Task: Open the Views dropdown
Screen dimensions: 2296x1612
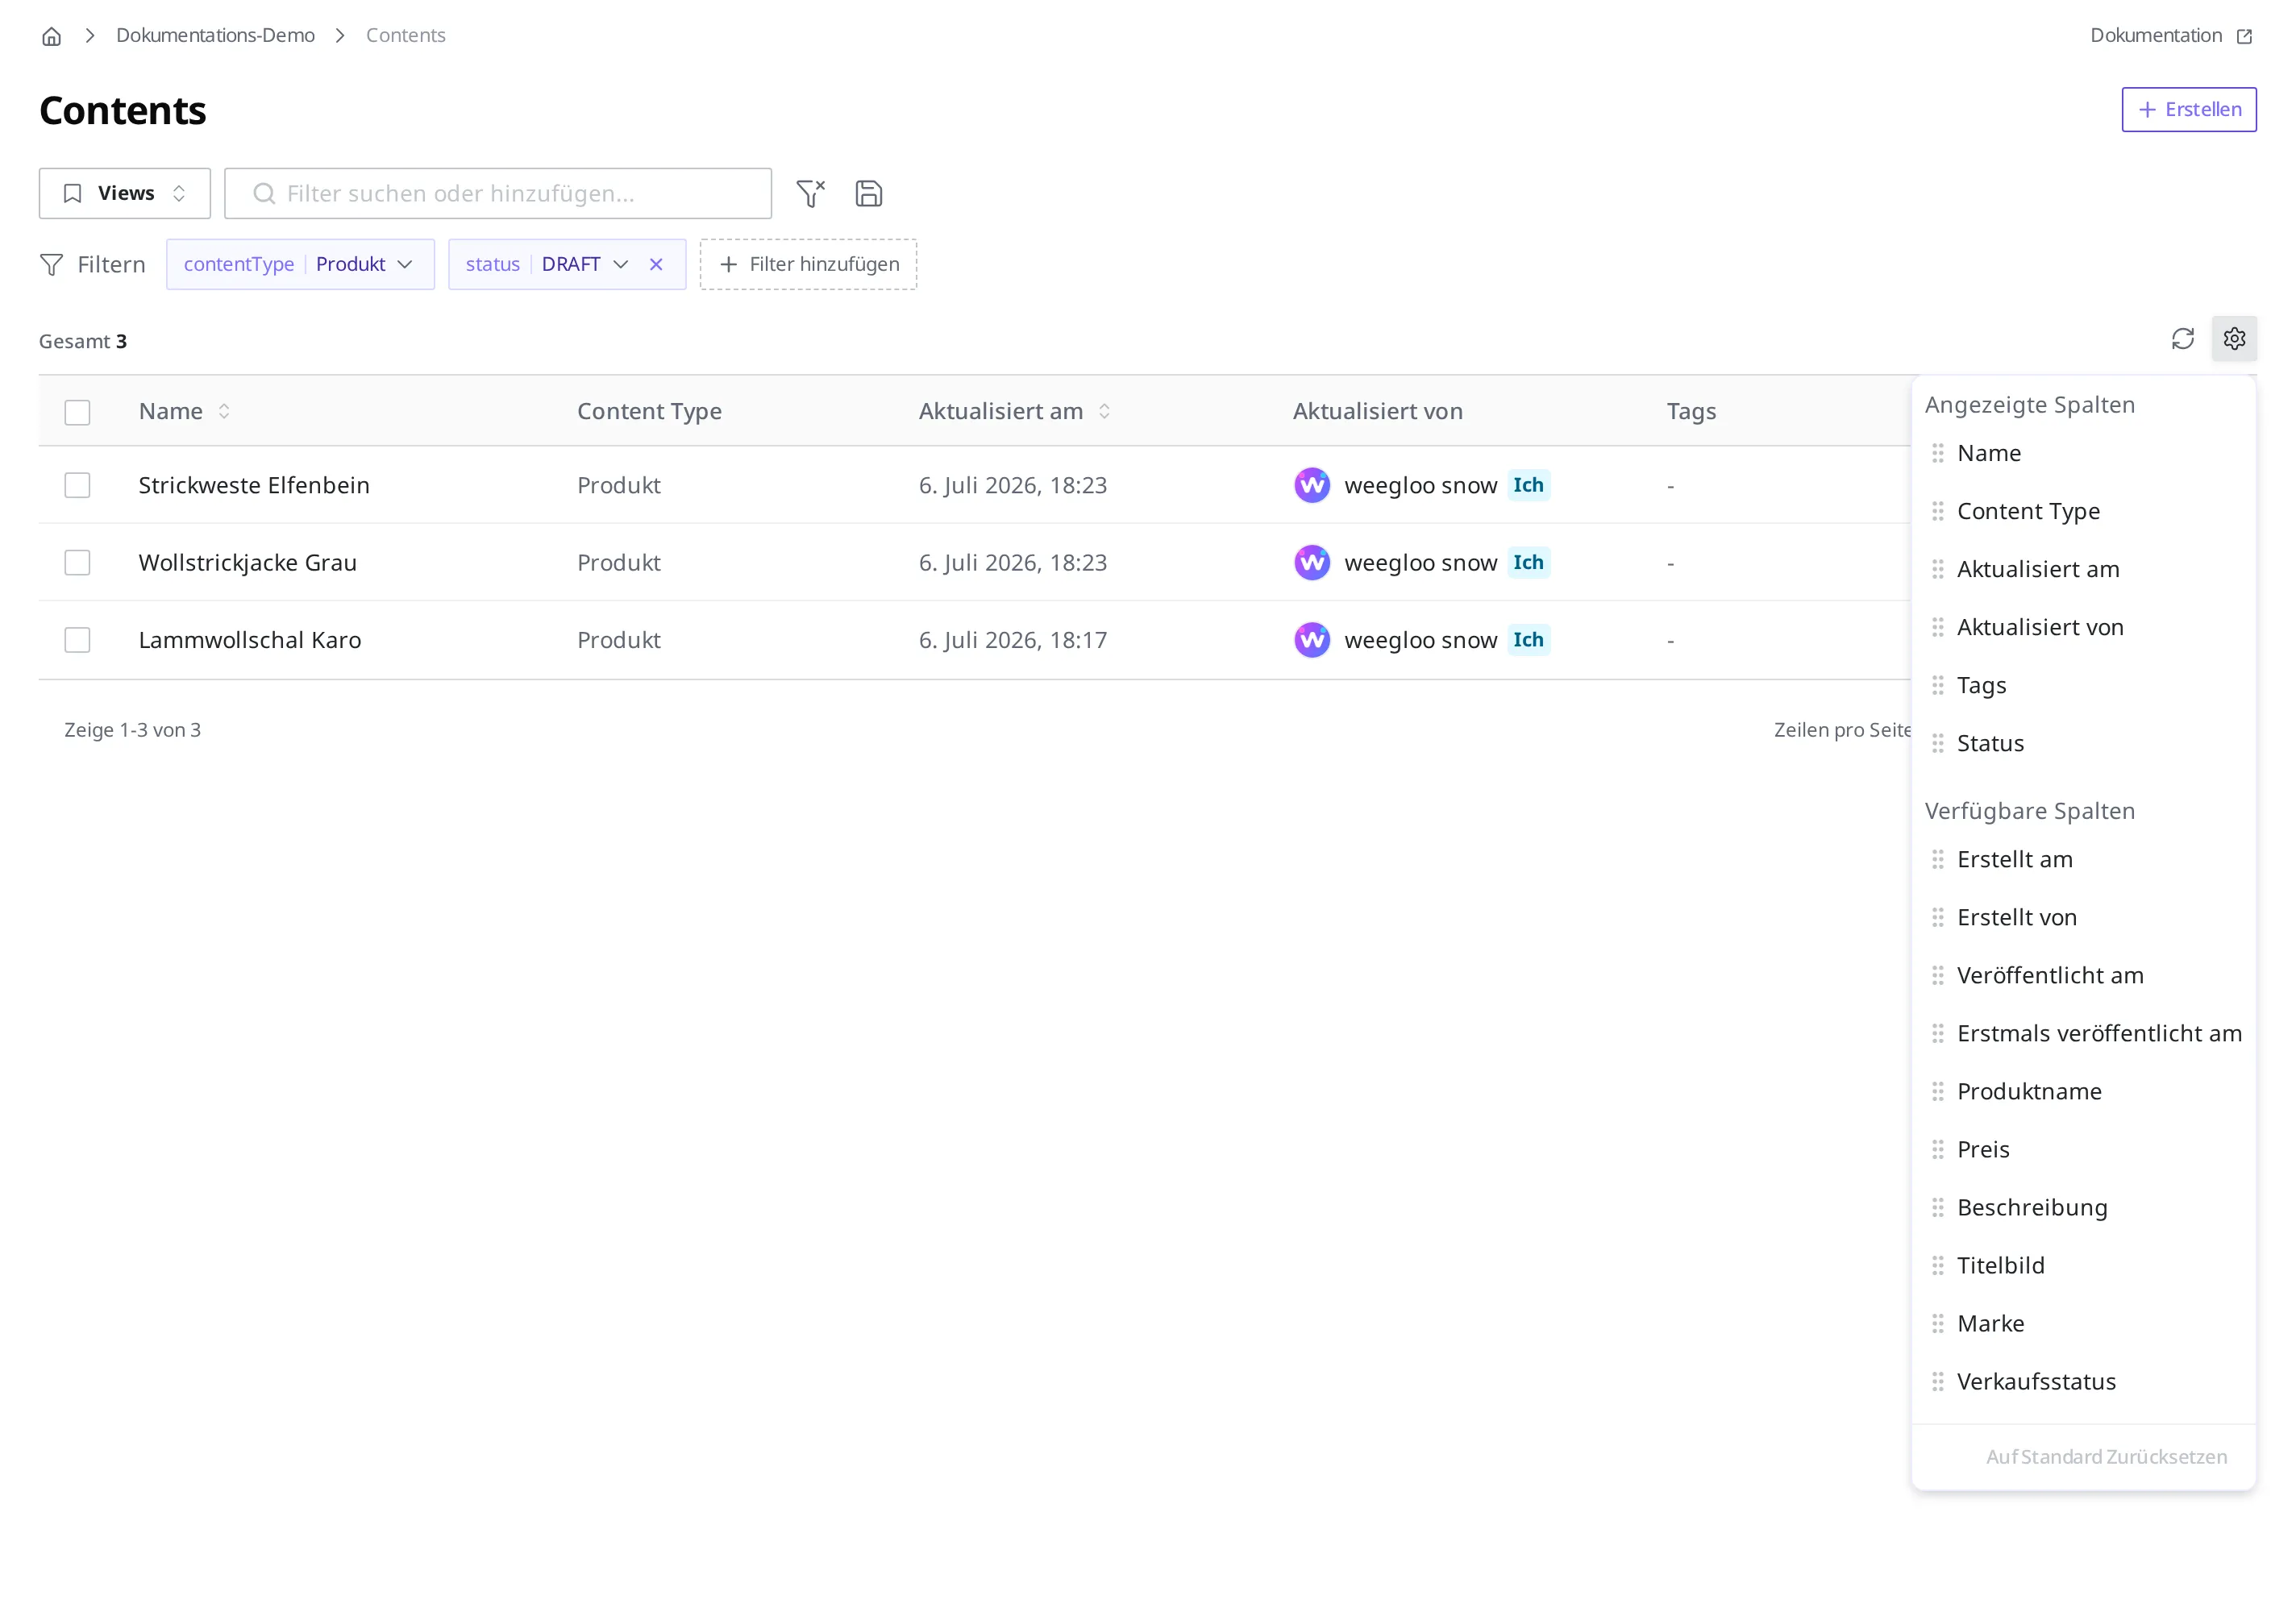Action: [125, 193]
